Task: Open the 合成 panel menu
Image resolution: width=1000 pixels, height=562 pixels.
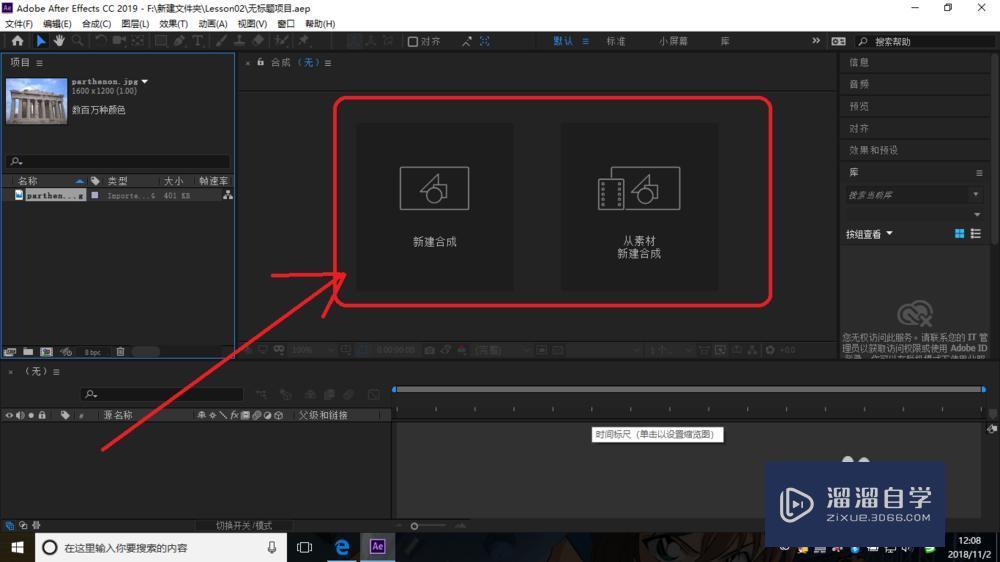Action: tap(328, 63)
